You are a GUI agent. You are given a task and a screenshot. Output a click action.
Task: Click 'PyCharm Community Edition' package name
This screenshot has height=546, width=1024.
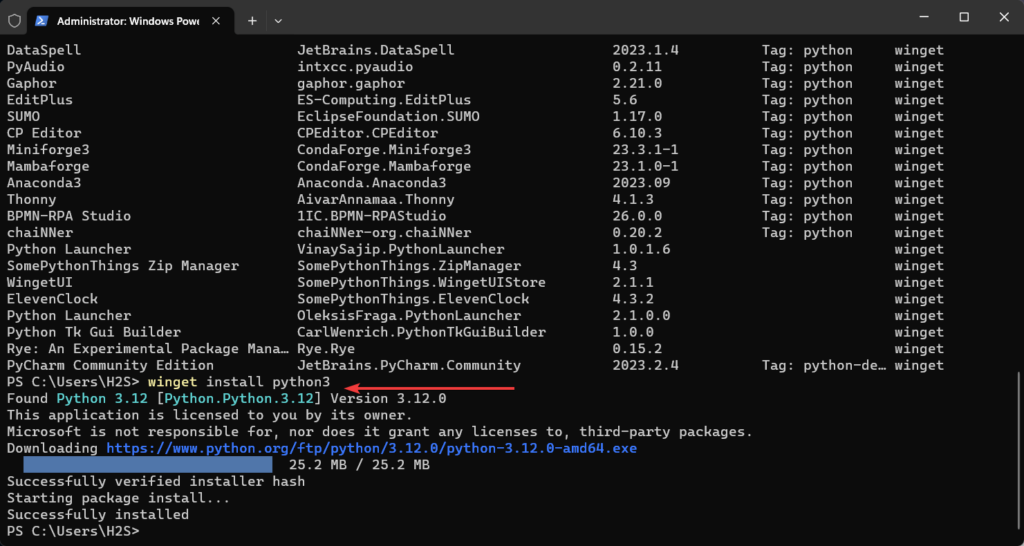[x=110, y=366]
